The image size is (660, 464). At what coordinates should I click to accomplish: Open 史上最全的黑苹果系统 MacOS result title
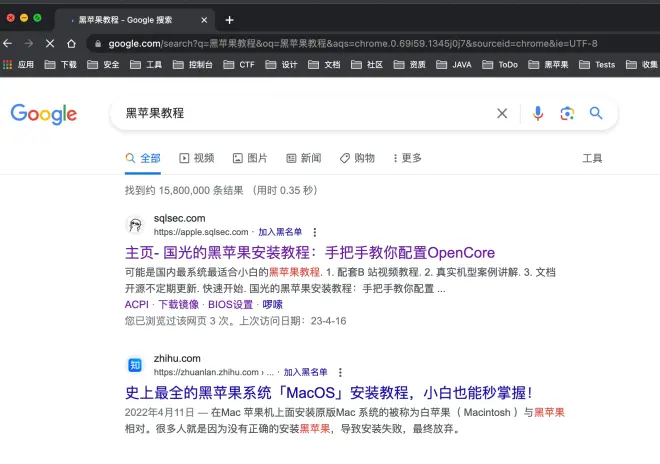[329, 393]
